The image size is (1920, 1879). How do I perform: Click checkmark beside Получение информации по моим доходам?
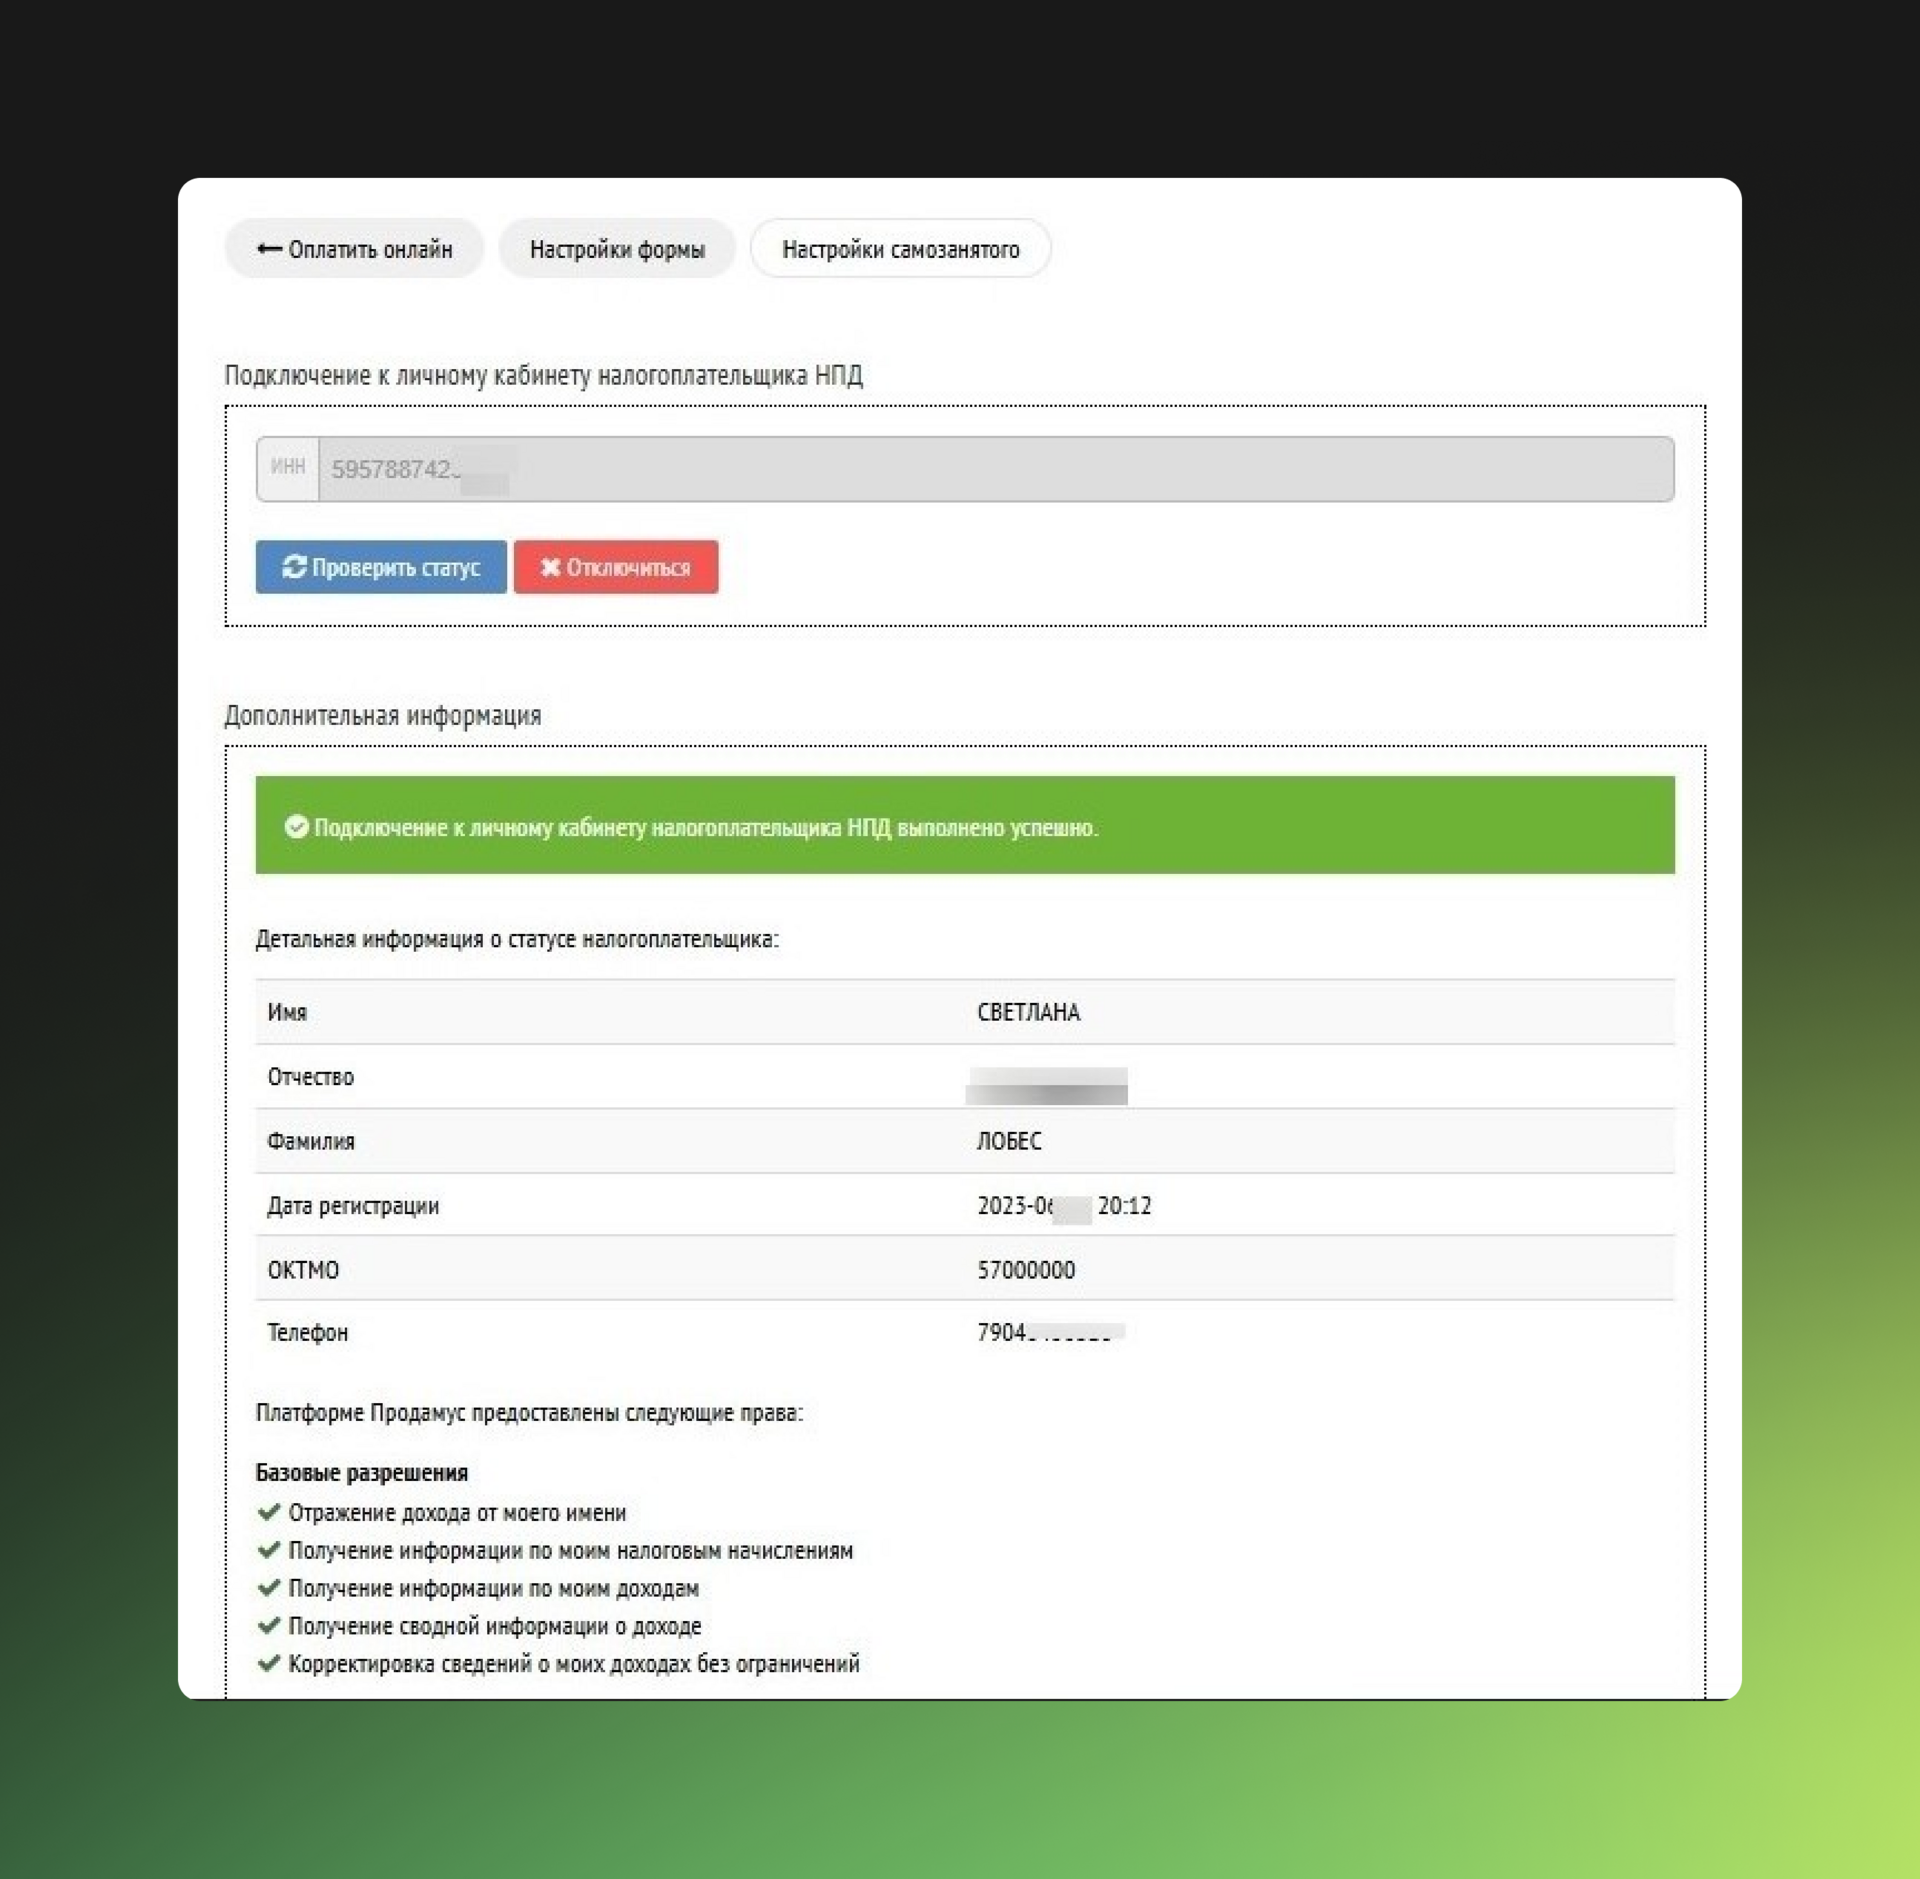(x=268, y=1587)
